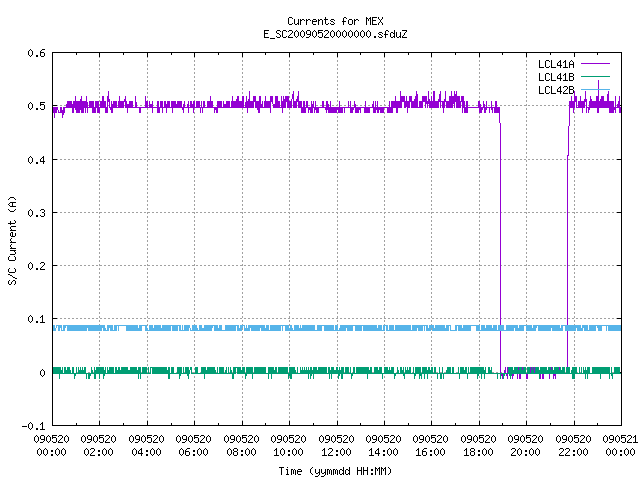Click the purple LCL41A legend line sample
The image size is (640, 480).
[x=595, y=64]
